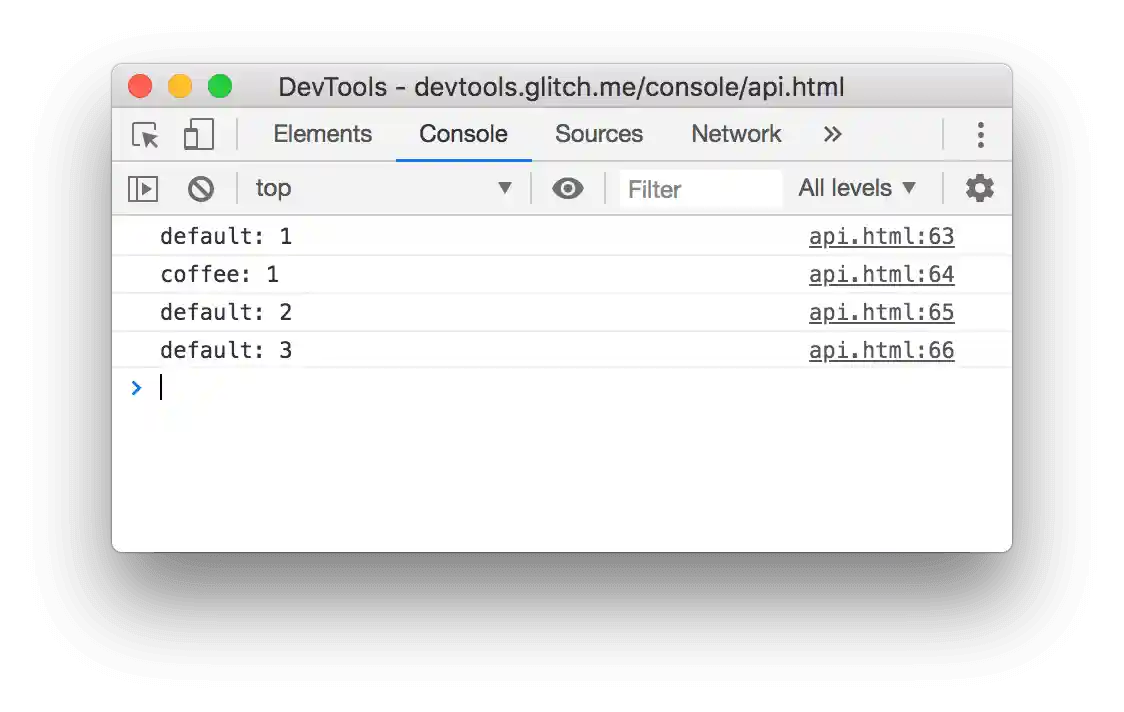Open api.html line 66 source link
The height and width of the screenshot is (712, 1124).
point(881,350)
